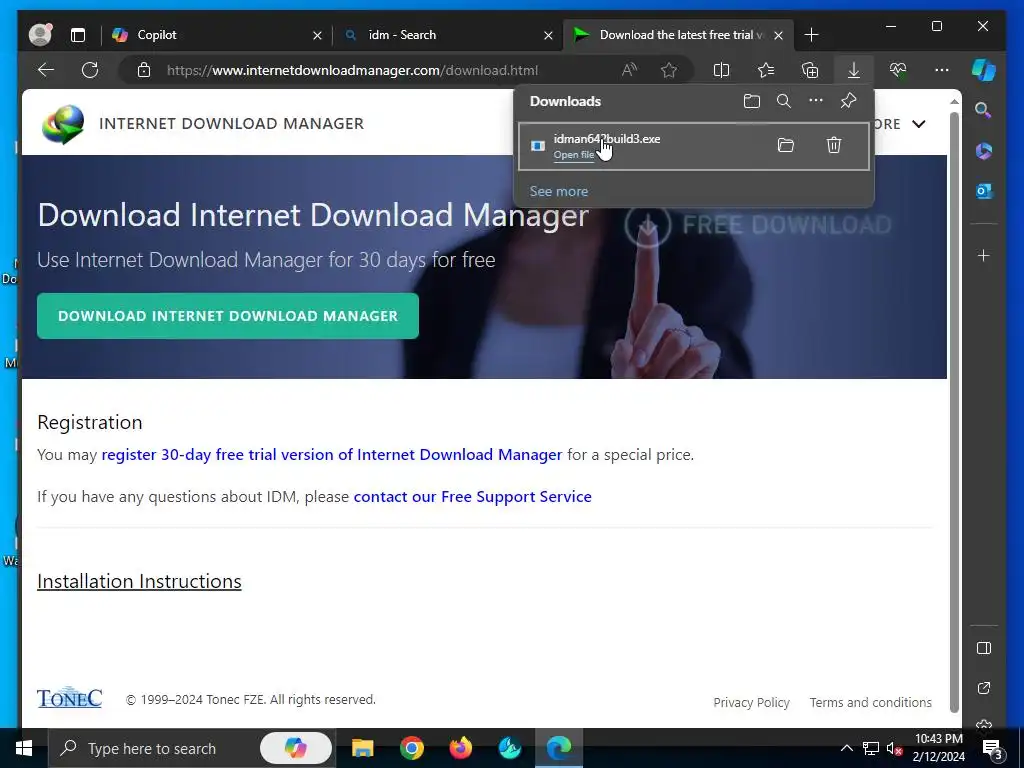
Task: Activate Read aloud icon in address bar
Action: click(x=629, y=70)
